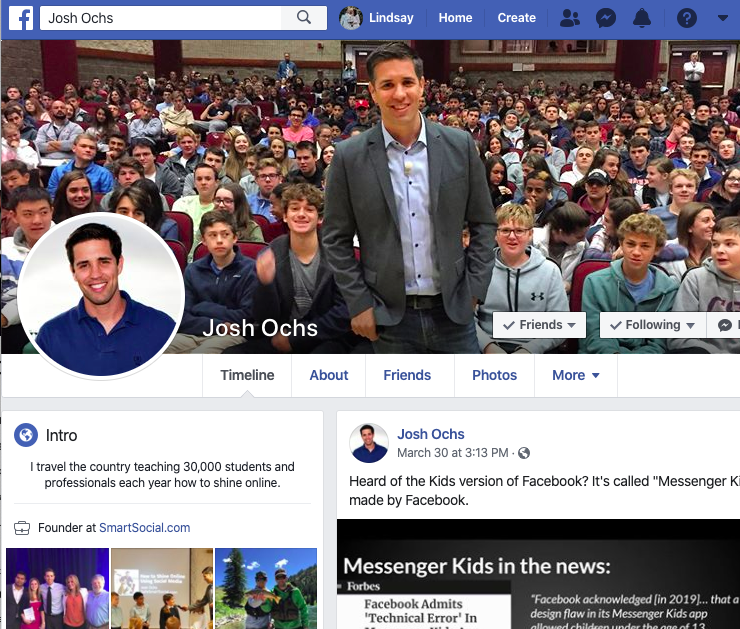
Task: Open the Messenger Kids in the news image
Action: coord(538,574)
